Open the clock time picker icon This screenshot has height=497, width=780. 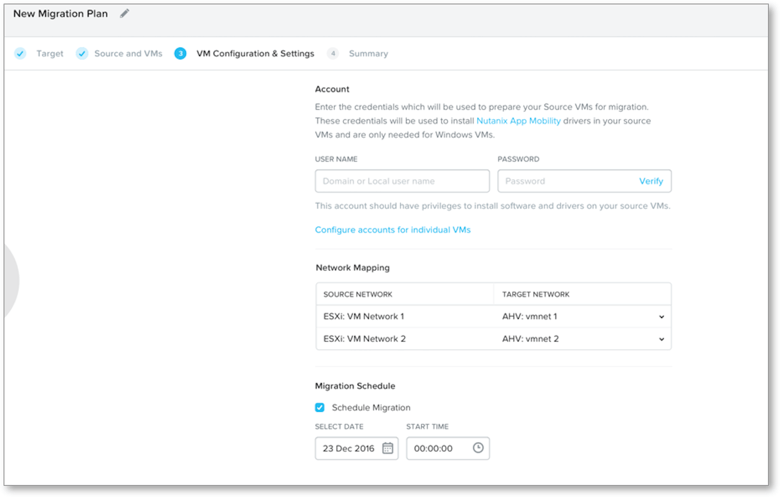pyautogui.click(x=478, y=448)
